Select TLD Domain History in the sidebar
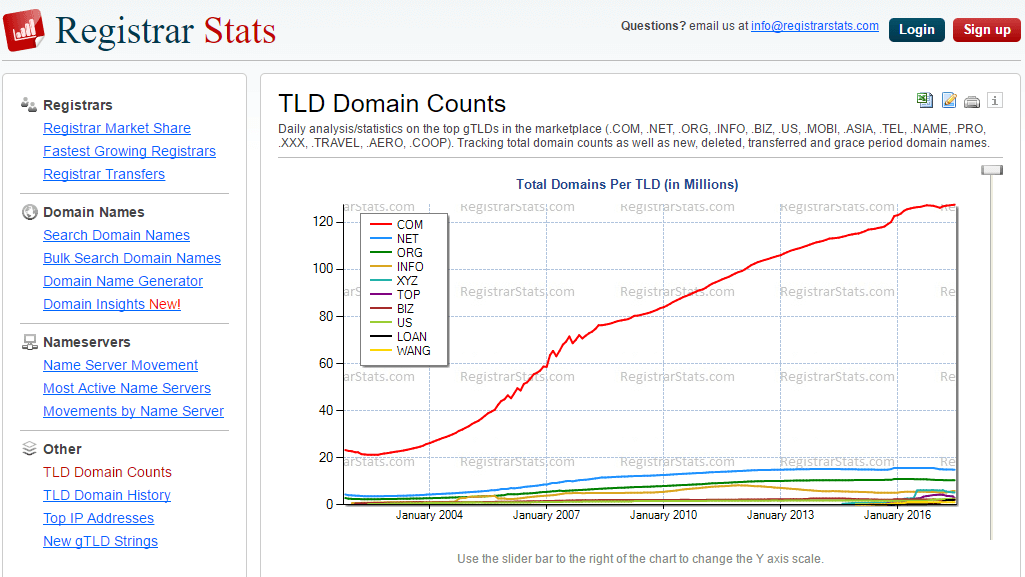1025x577 pixels. [x=106, y=495]
